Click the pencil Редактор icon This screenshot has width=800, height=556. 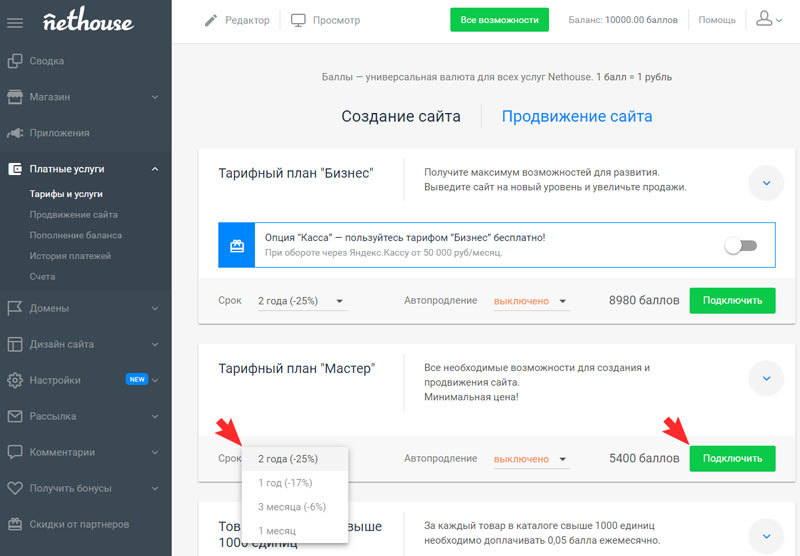[211, 20]
